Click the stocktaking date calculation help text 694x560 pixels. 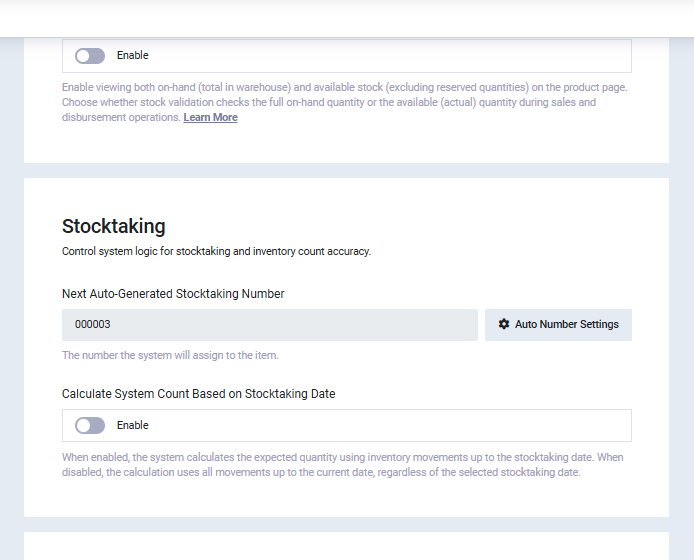[340, 465]
